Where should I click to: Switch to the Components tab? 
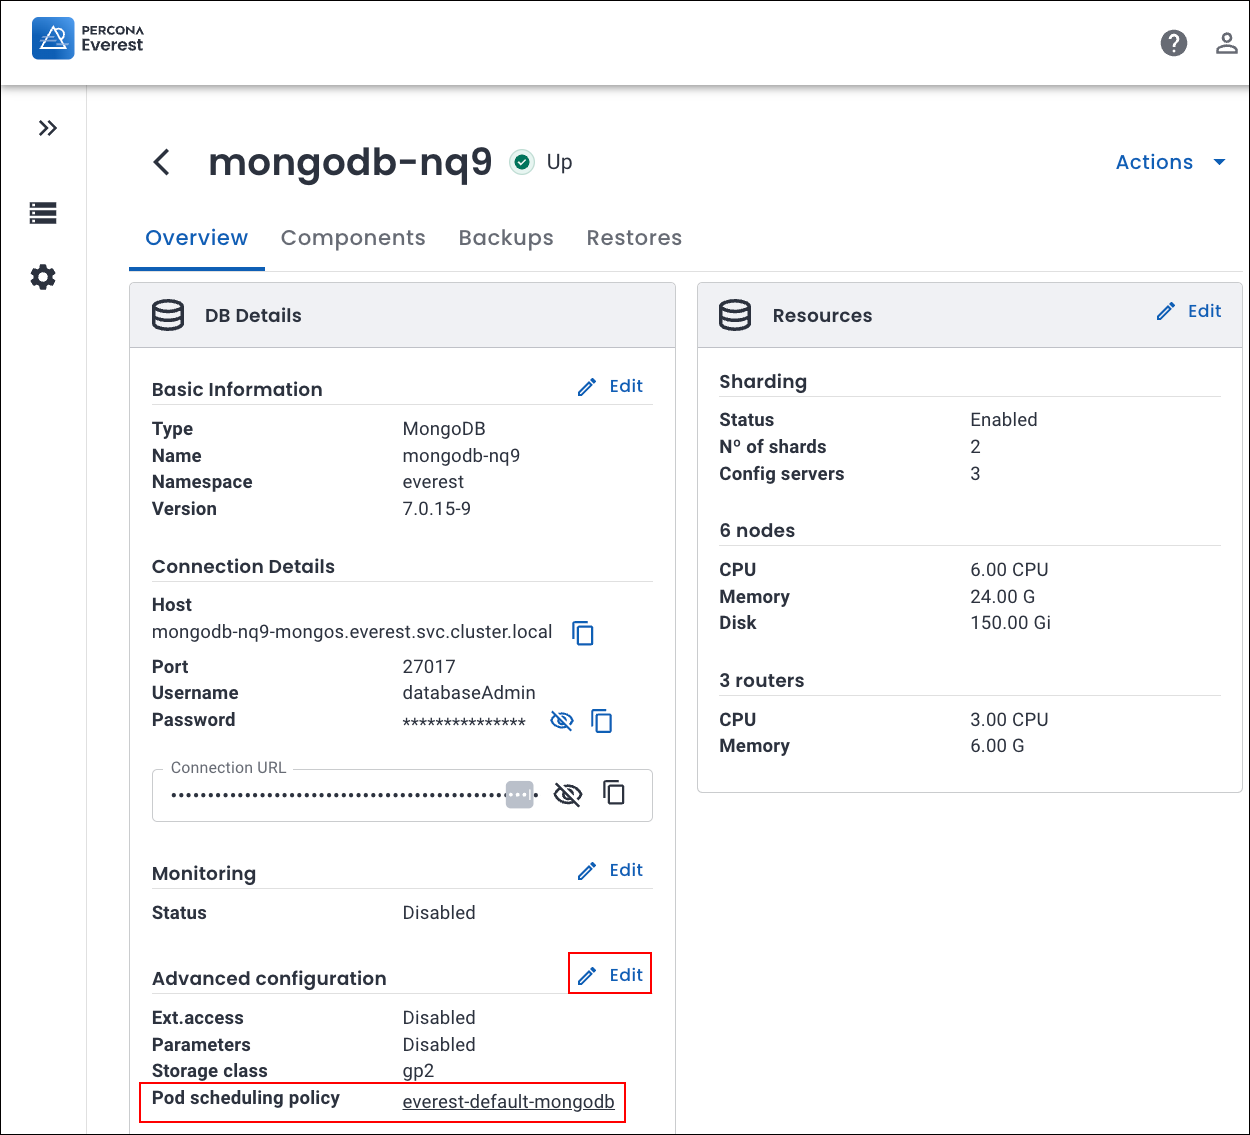tap(353, 238)
